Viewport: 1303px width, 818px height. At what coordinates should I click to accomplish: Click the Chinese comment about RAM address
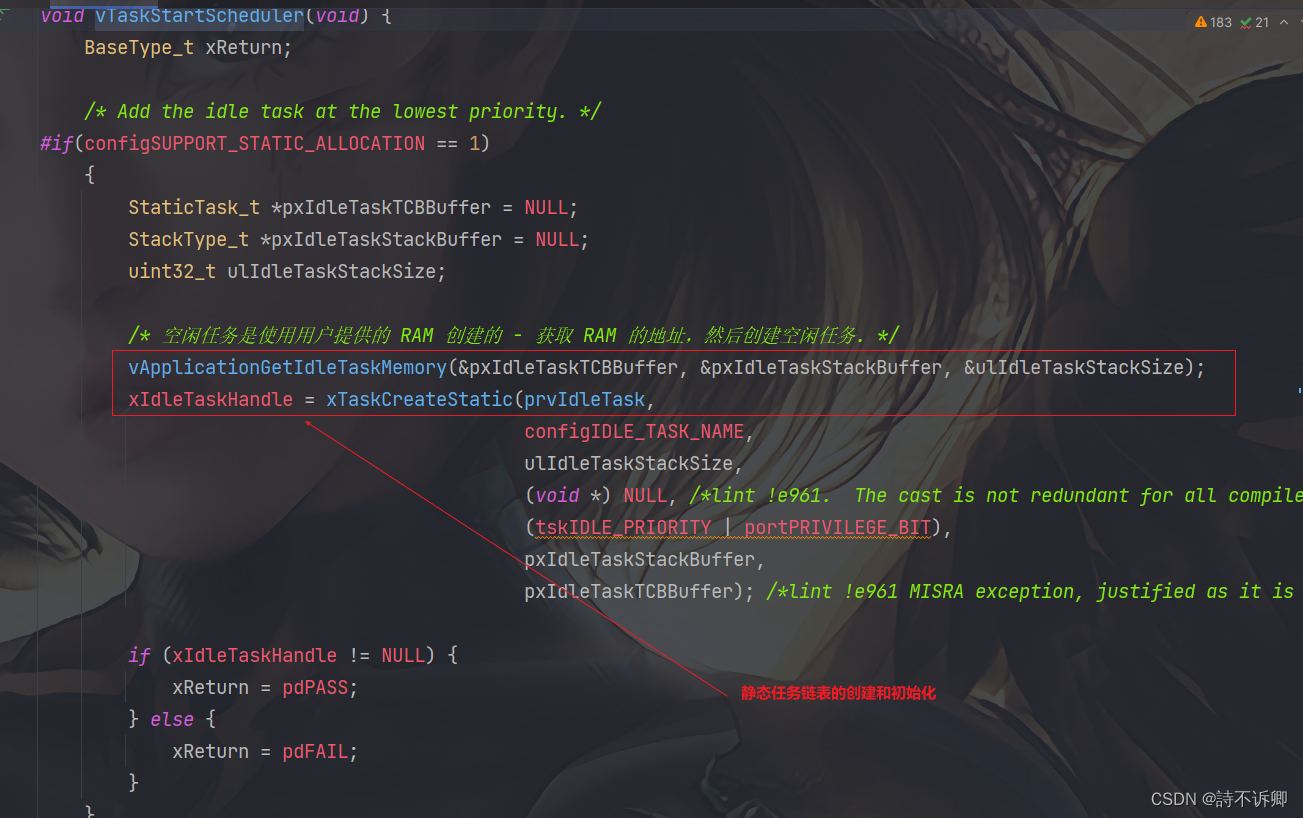pyautogui.click(x=513, y=335)
